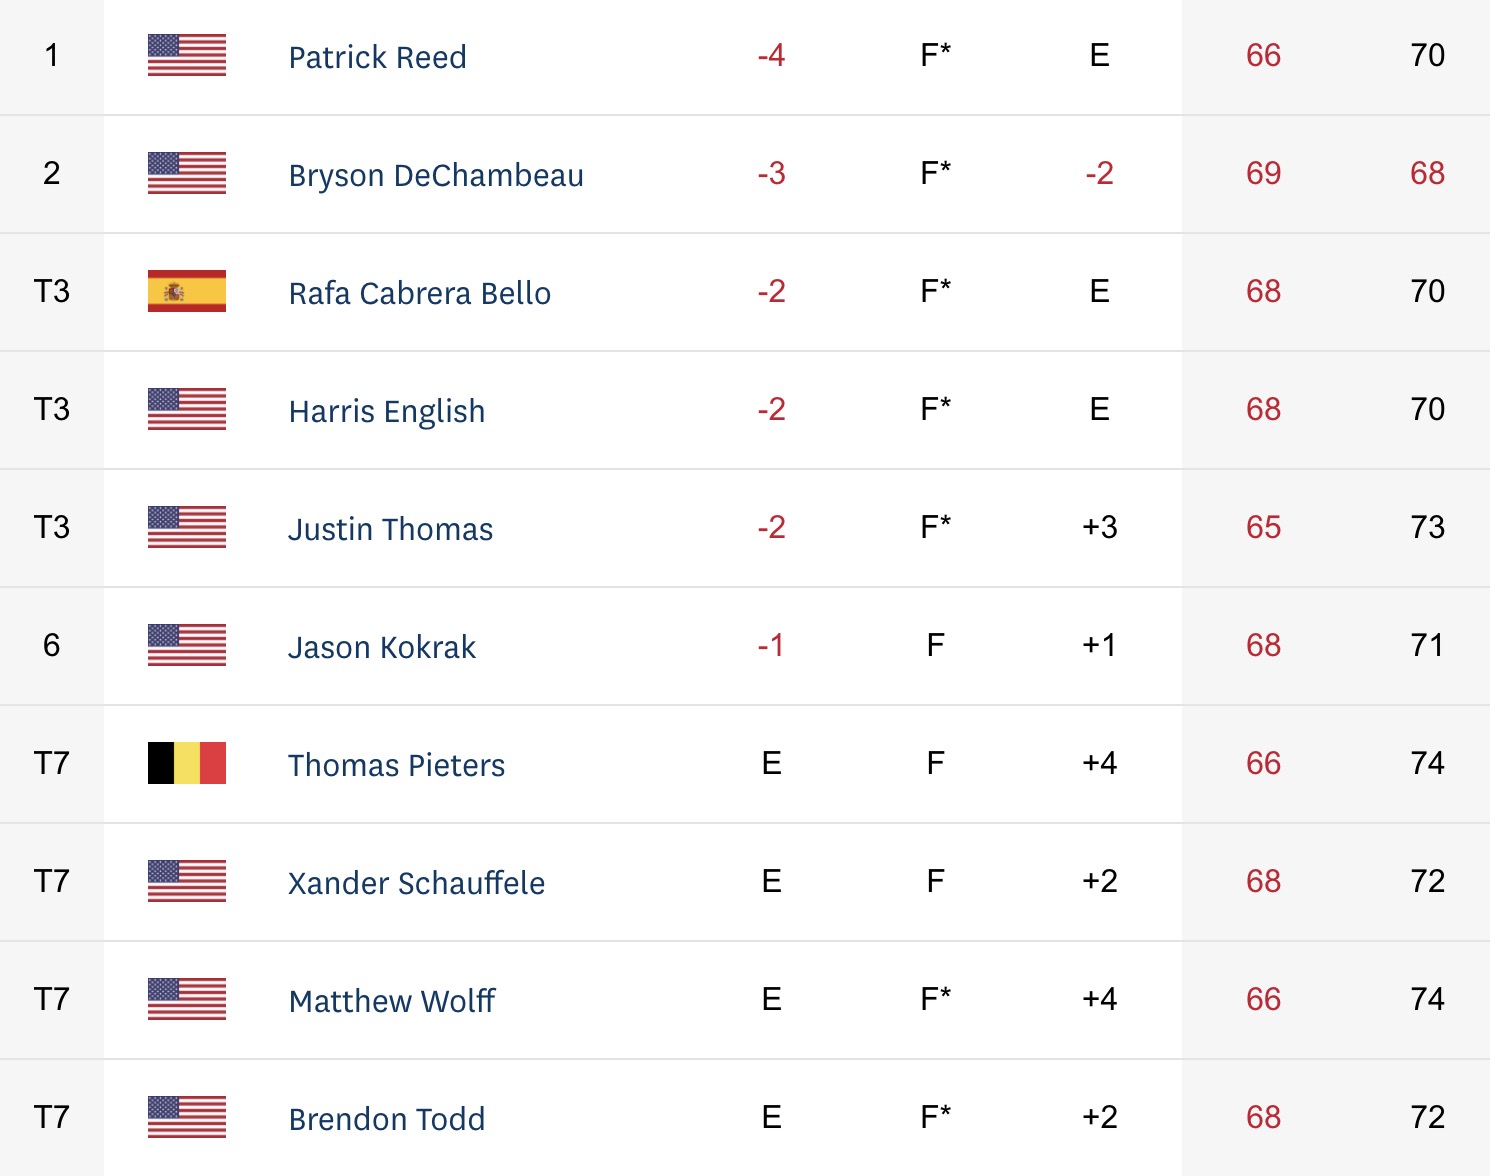Click the USA flag beside Brendon Todd
Screen dimensions: 1490x1176
point(187,1117)
